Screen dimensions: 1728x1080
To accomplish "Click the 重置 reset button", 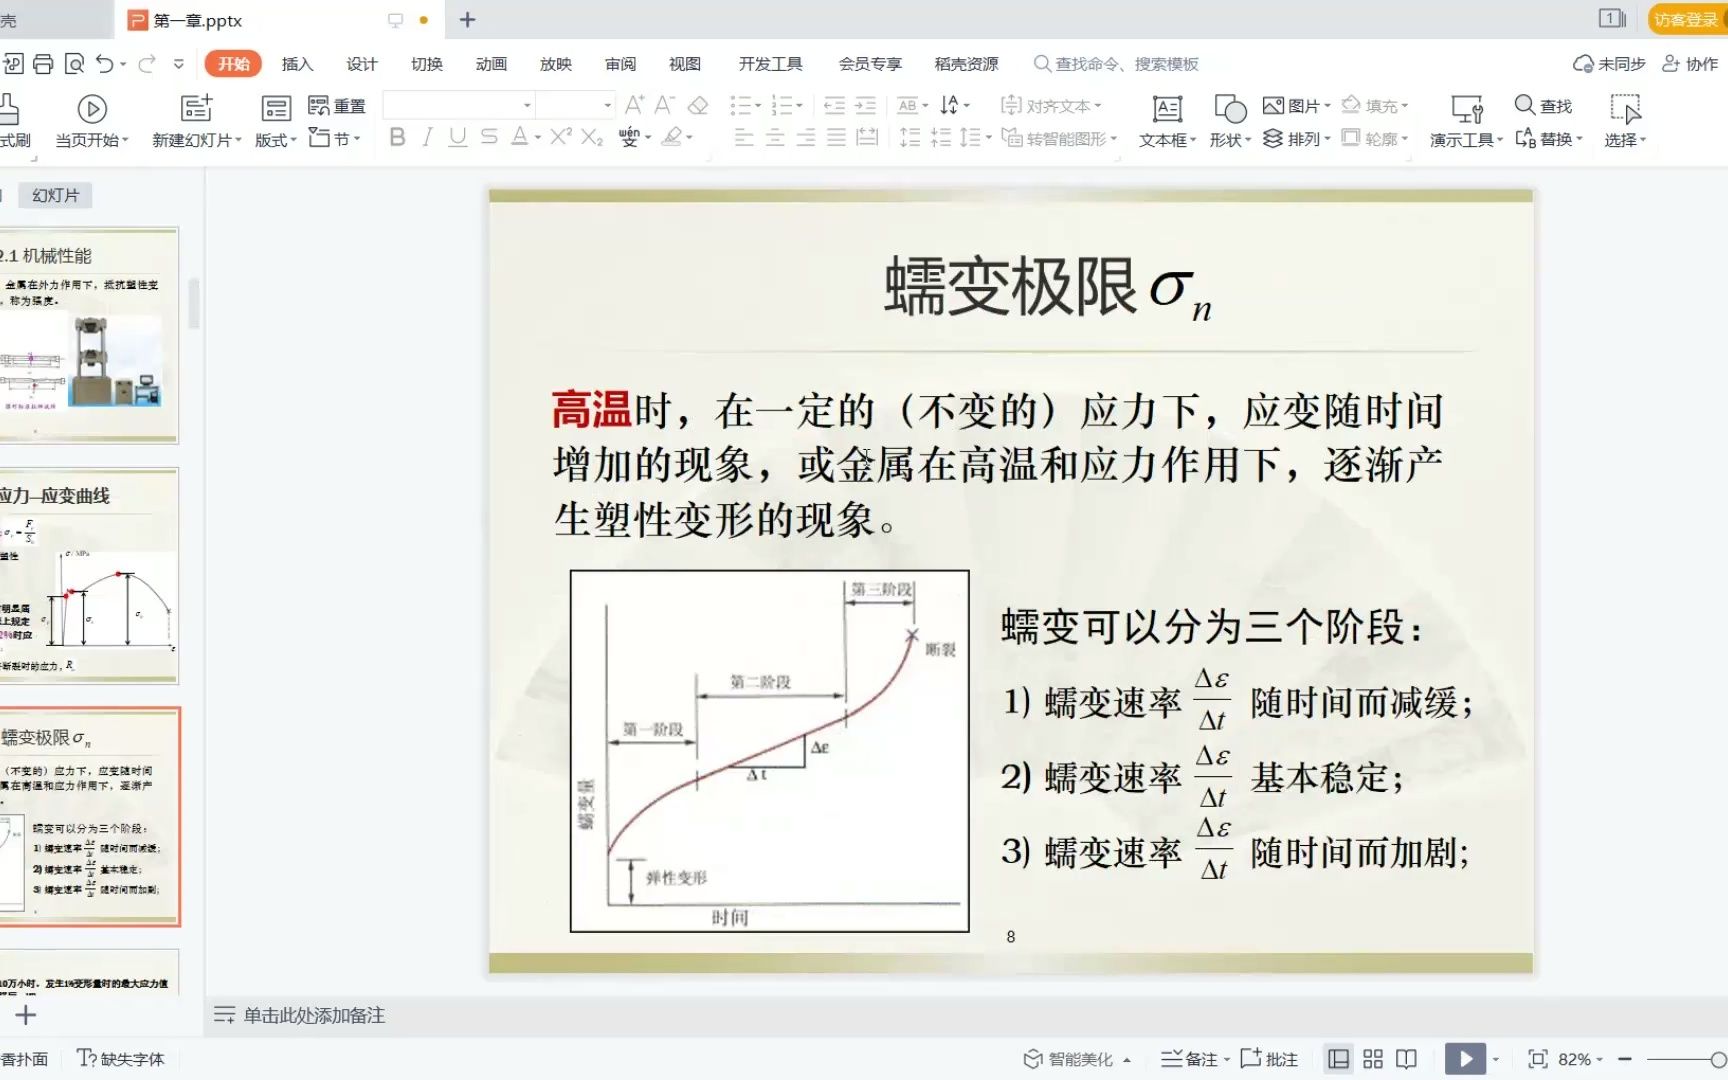I will pyautogui.click(x=337, y=105).
